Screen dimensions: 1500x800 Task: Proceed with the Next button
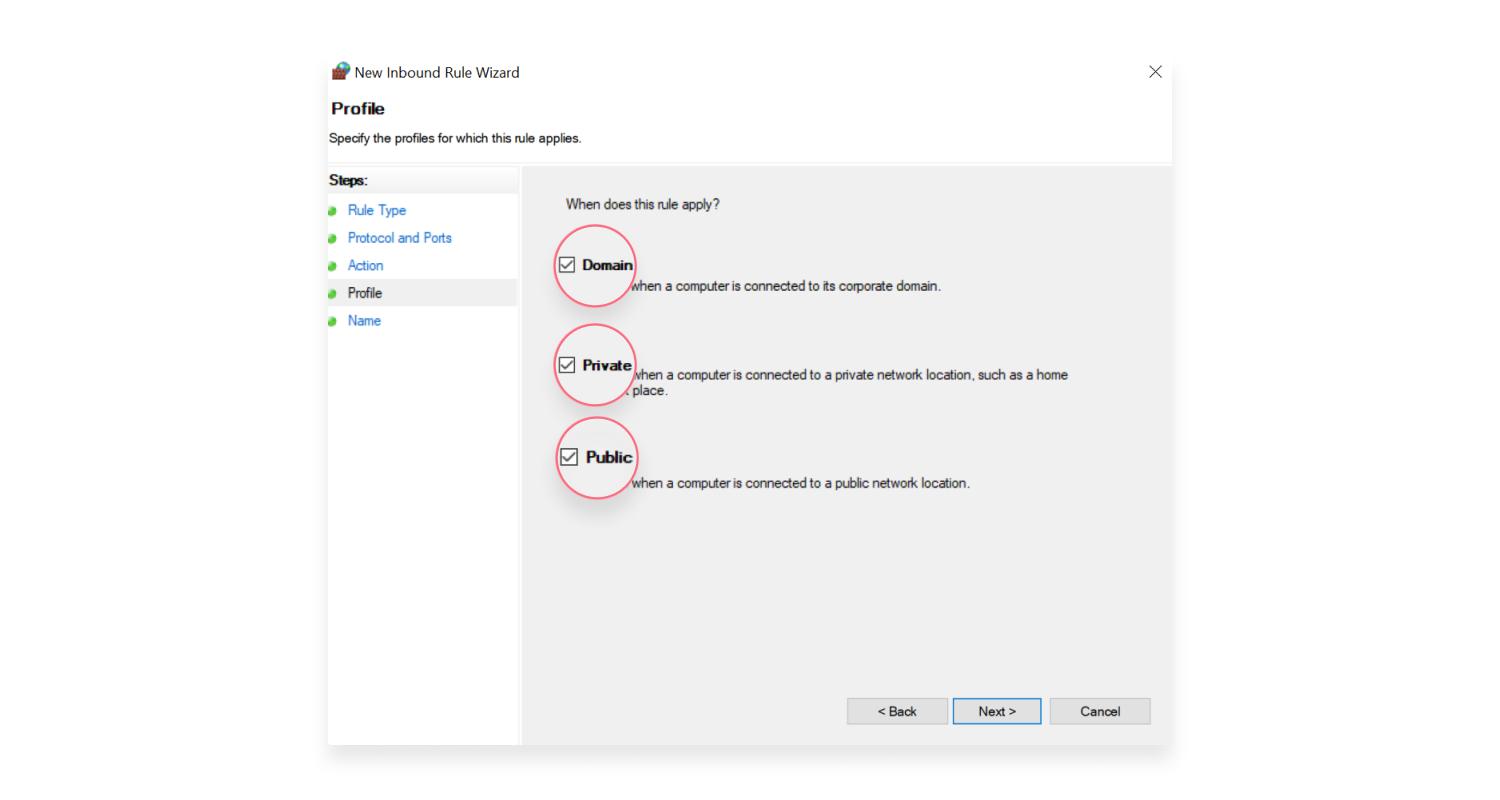tap(997, 711)
